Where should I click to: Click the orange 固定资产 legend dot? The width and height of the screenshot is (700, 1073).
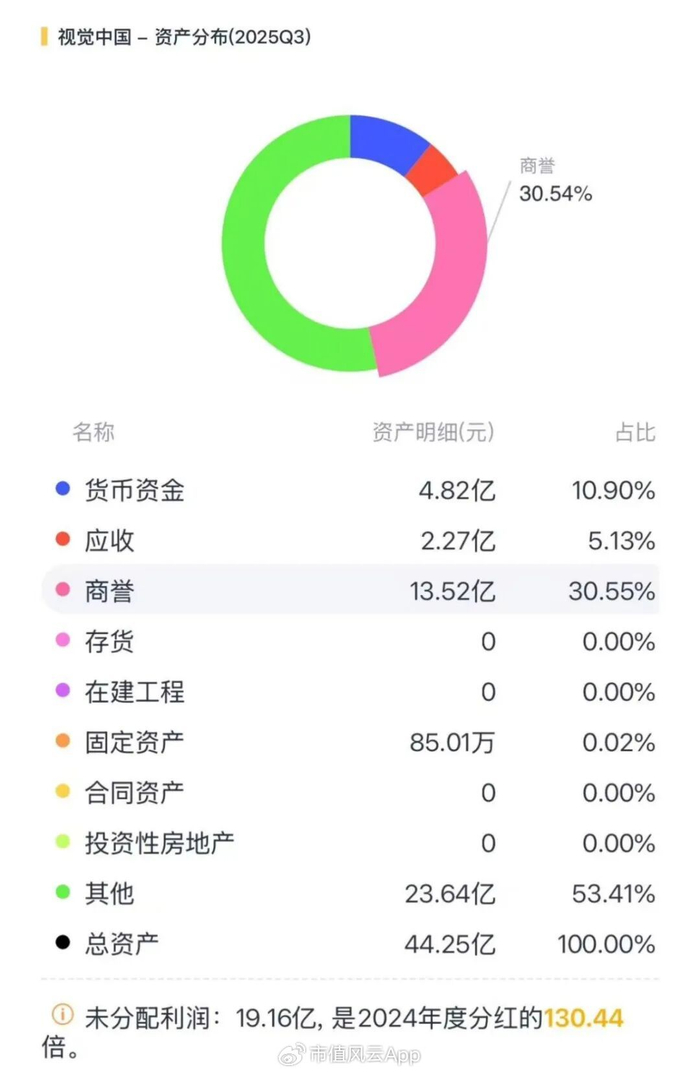(63, 742)
